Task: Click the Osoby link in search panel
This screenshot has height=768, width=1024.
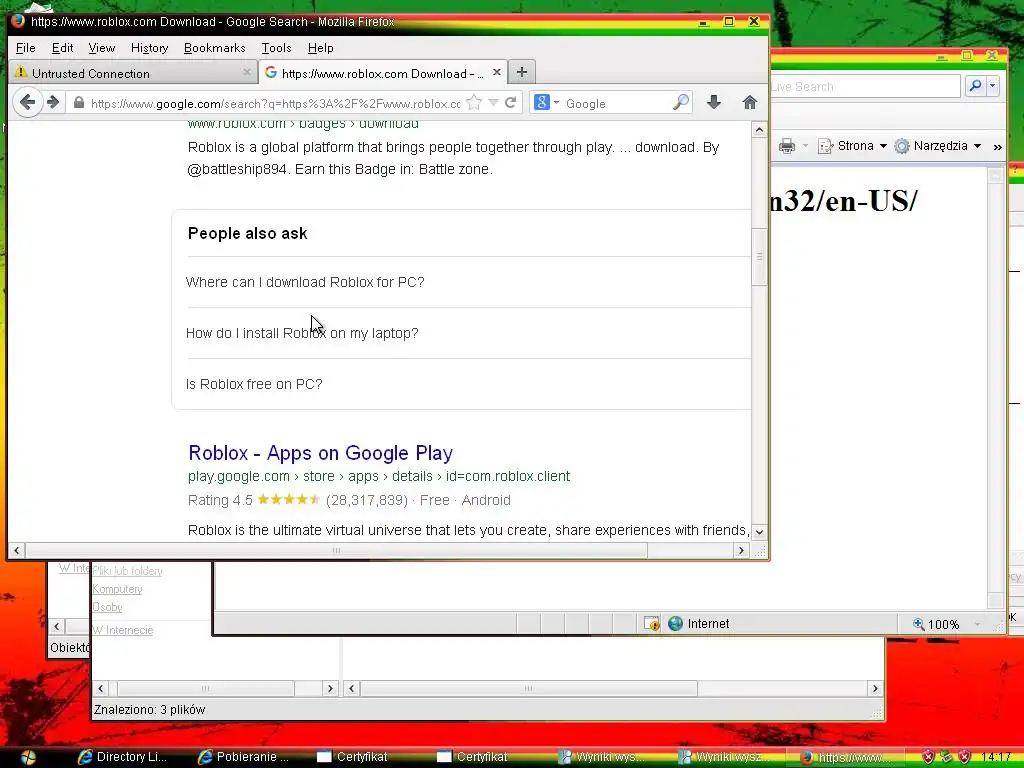Action: tap(108, 607)
